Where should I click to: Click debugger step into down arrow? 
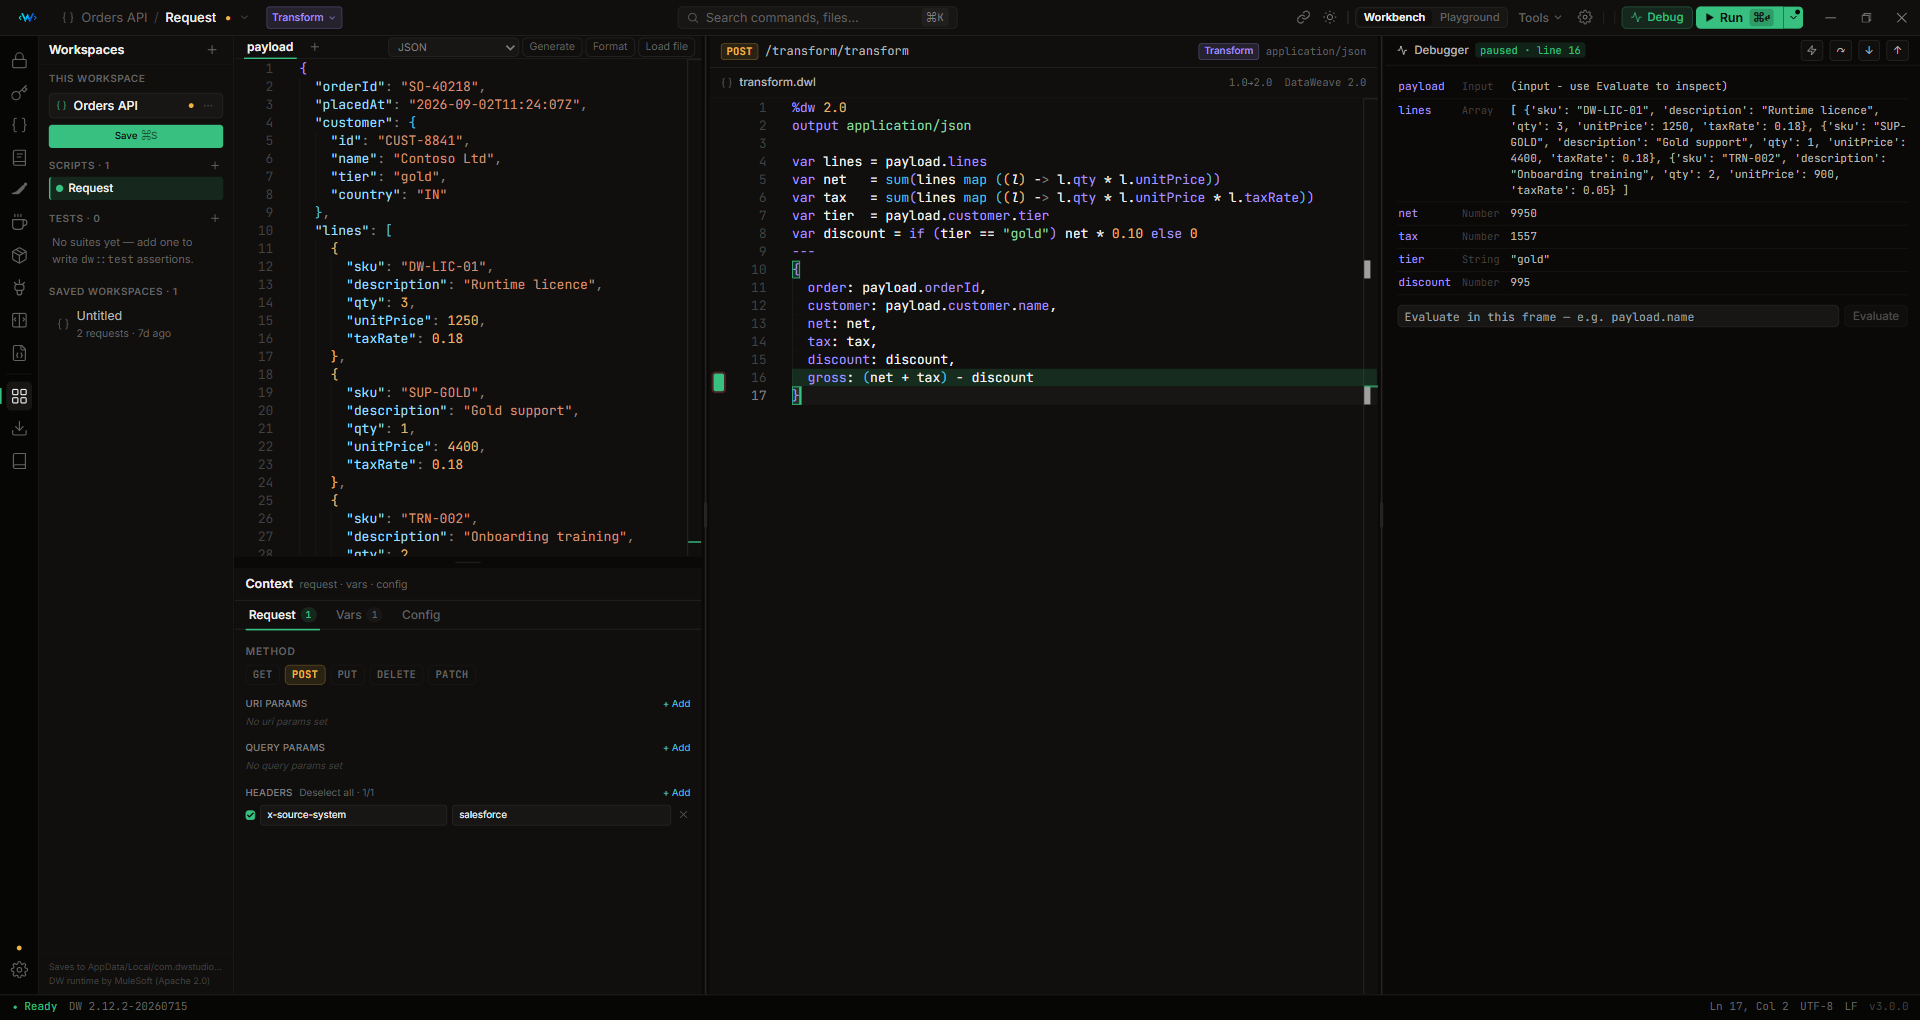(1869, 50)
